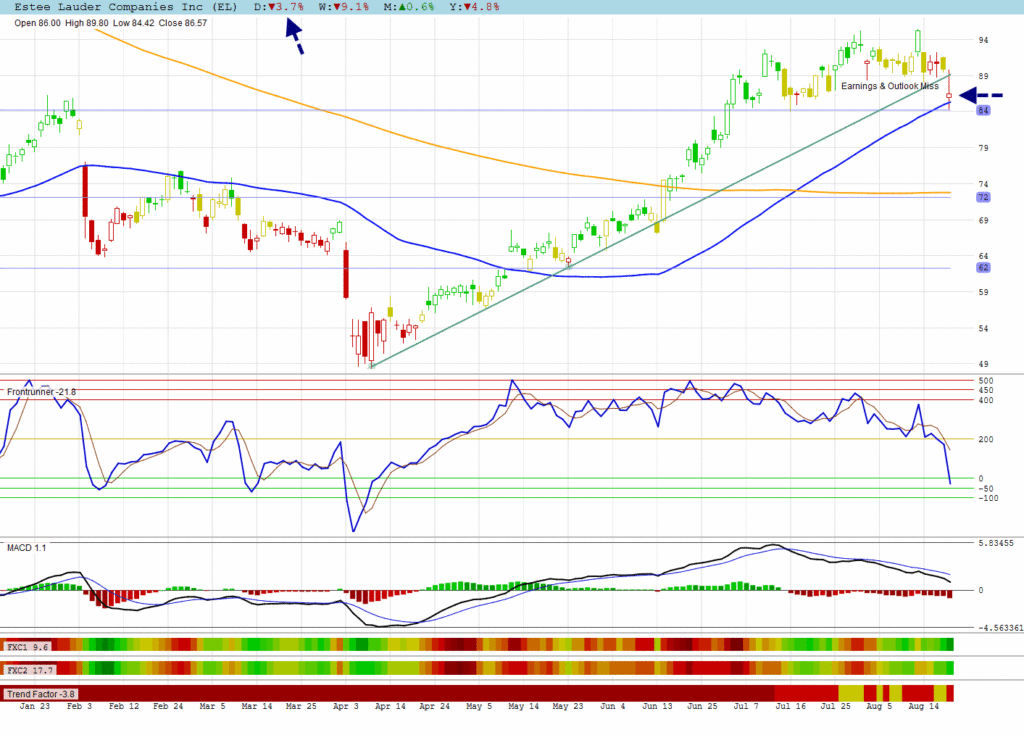This screenshot has height=735, width=1024.
Task: Select the yearly change Y: 4.8% value
Action: [474, 7]
